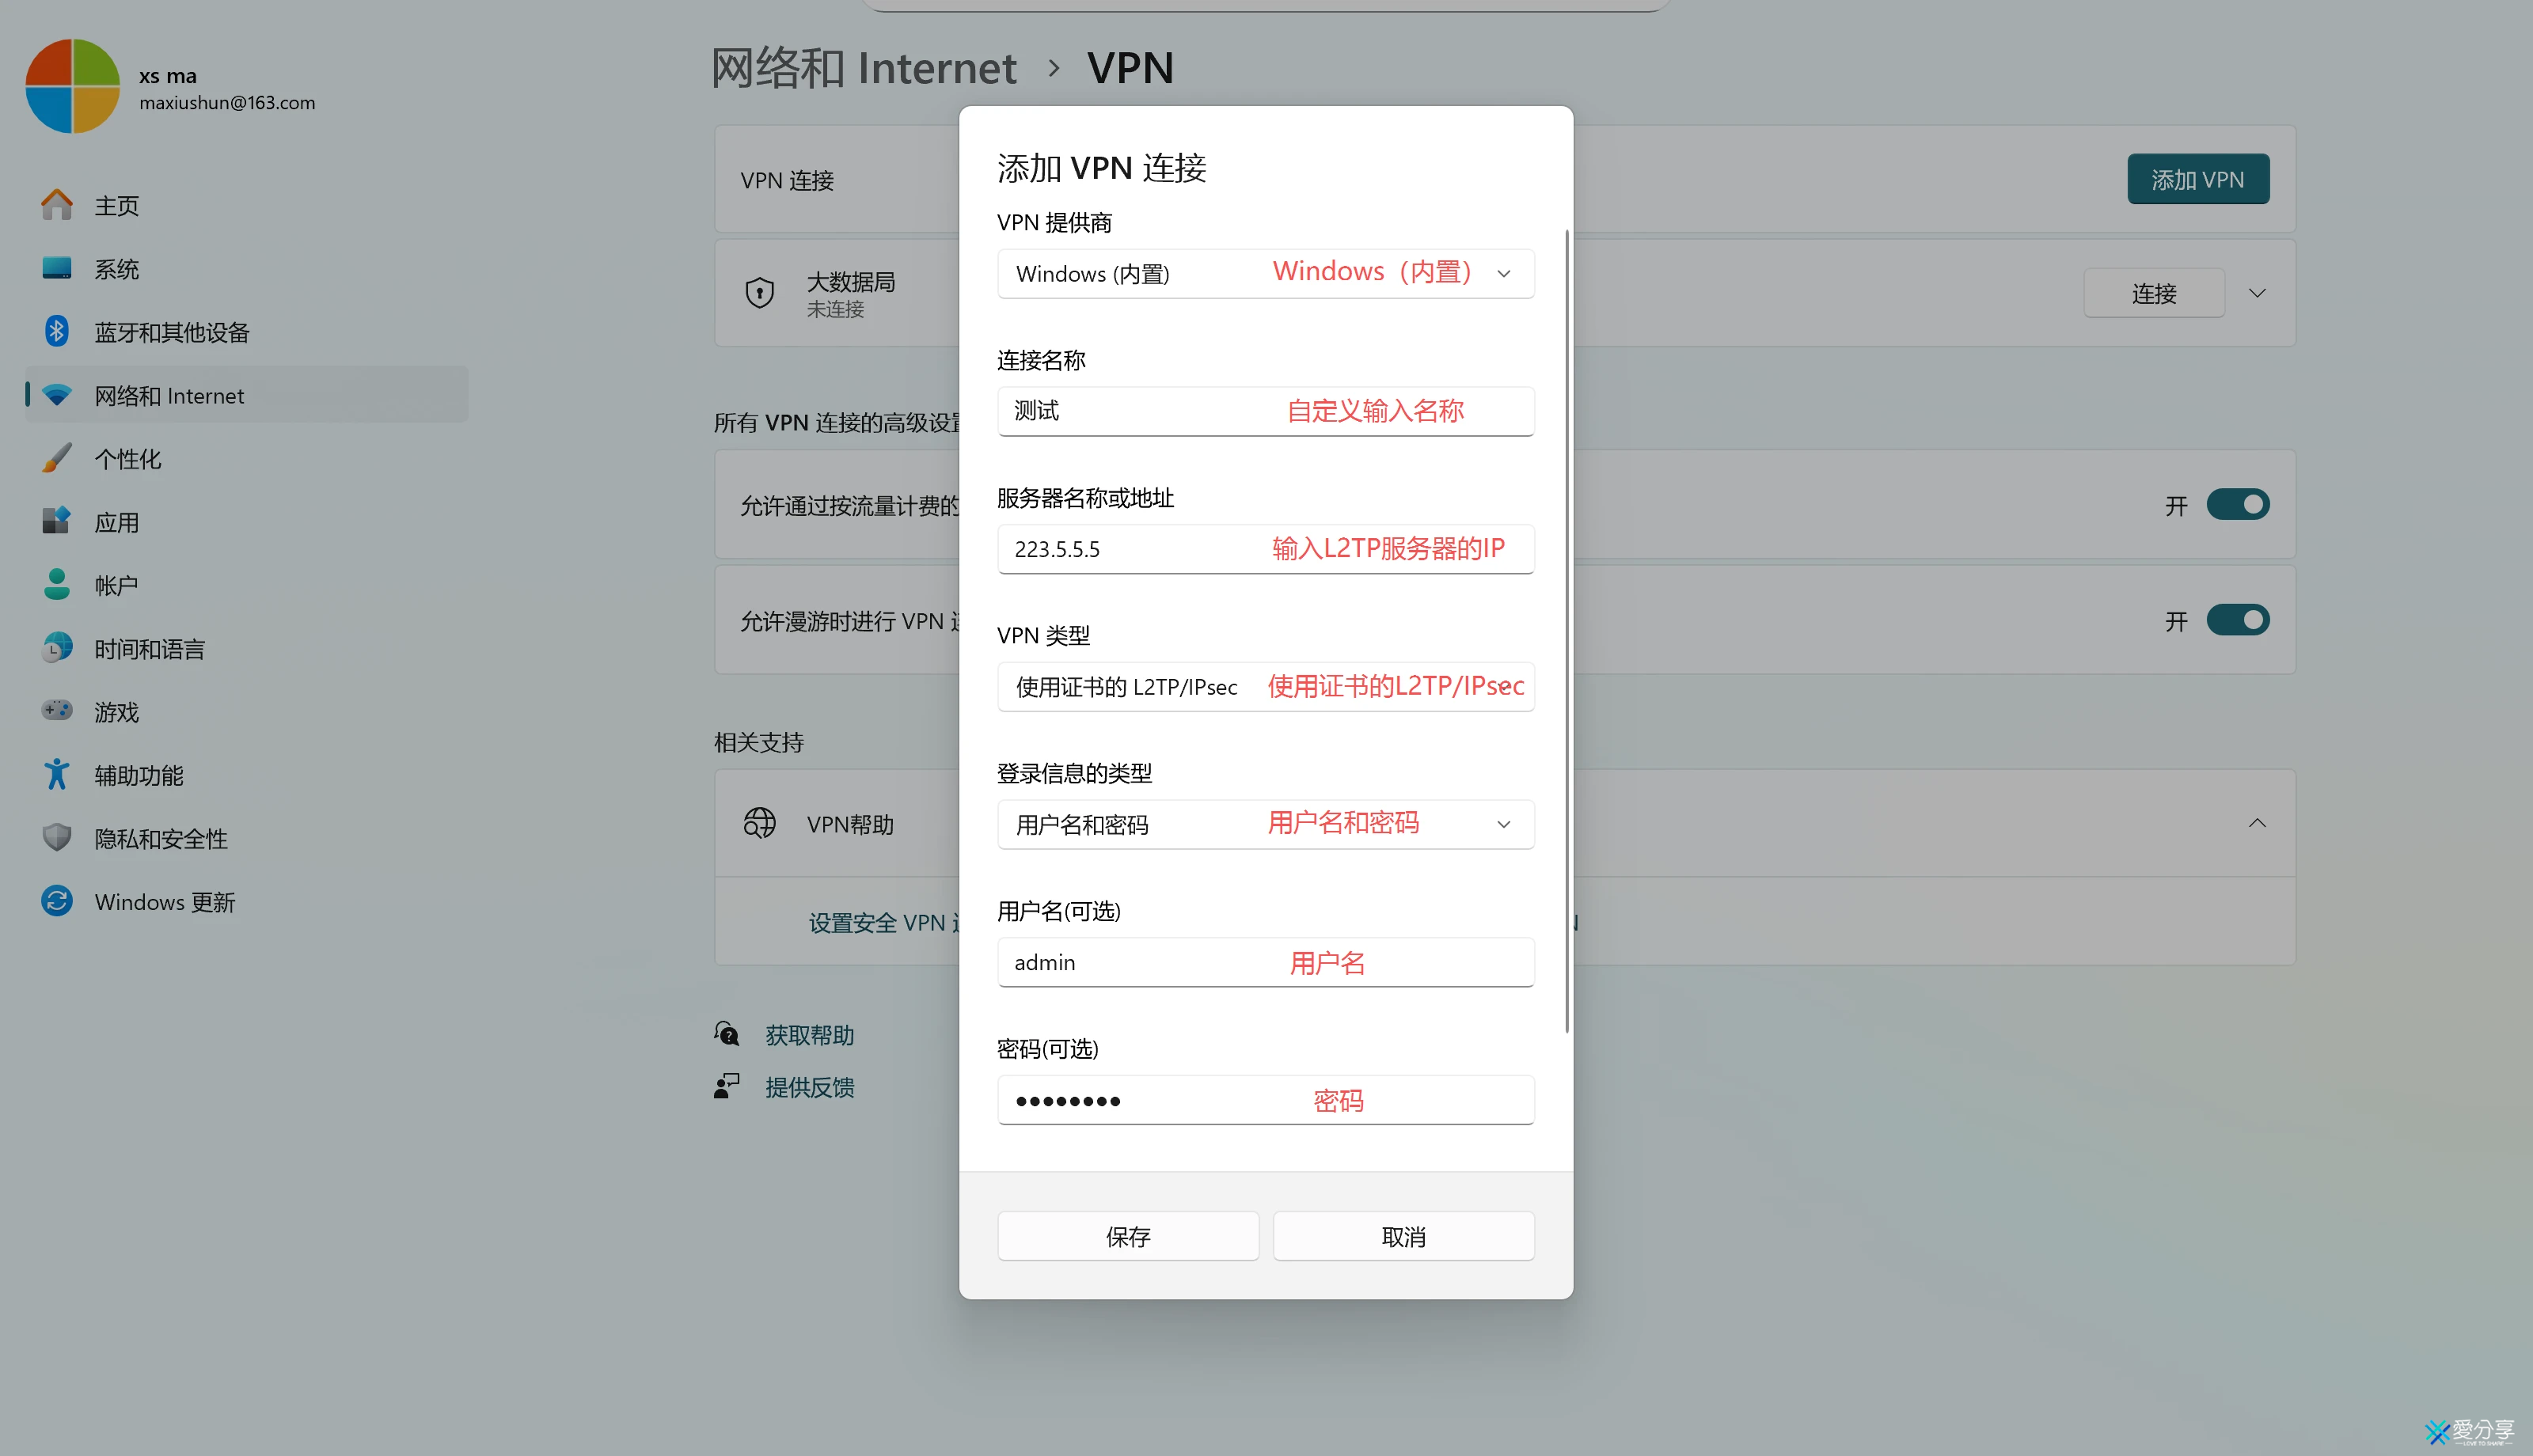Click the Save button
This screenshot has width=2533, height=1456.
pyautogui.click(x=1127, y=1236)
